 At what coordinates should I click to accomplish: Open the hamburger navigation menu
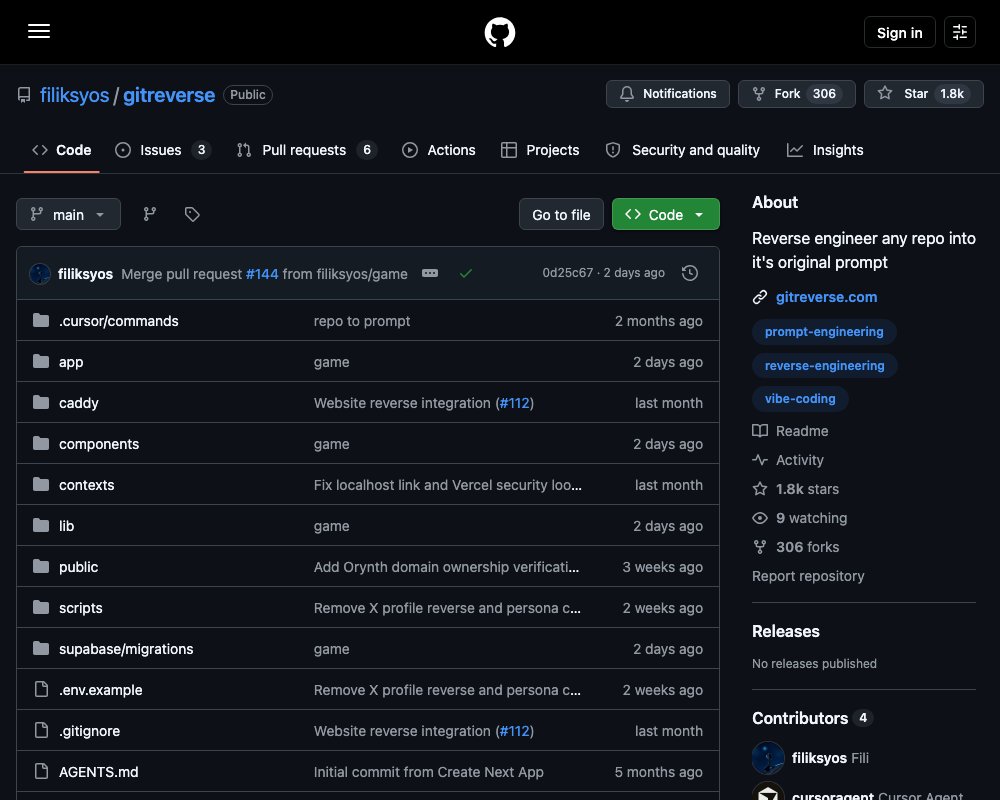(x=39, y=31)
